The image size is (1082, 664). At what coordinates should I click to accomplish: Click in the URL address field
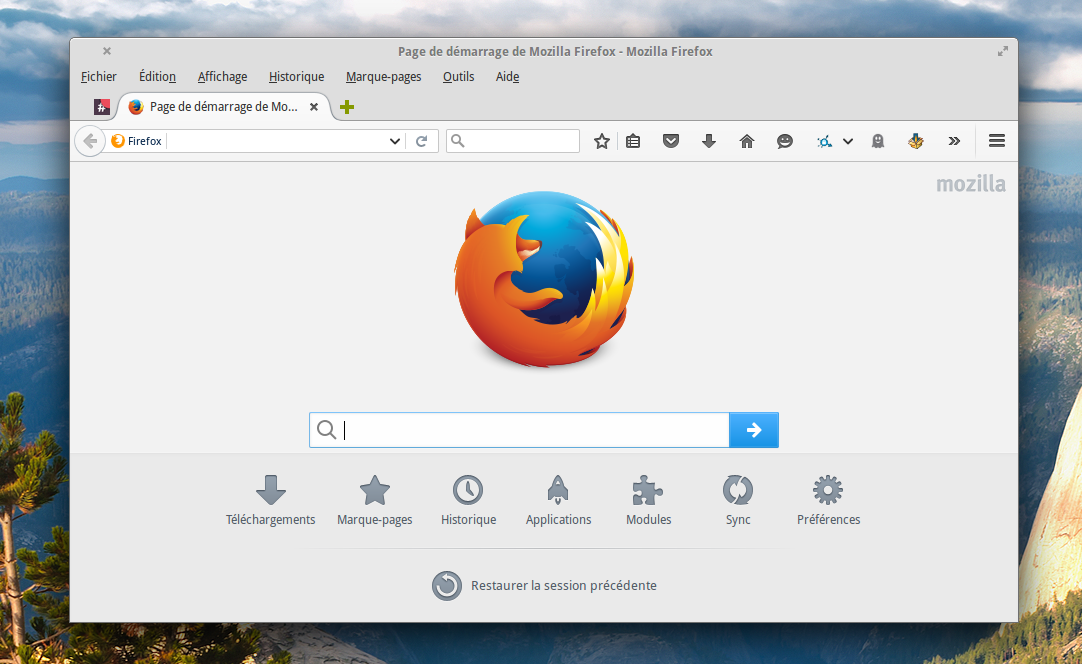tap(276, 141)
